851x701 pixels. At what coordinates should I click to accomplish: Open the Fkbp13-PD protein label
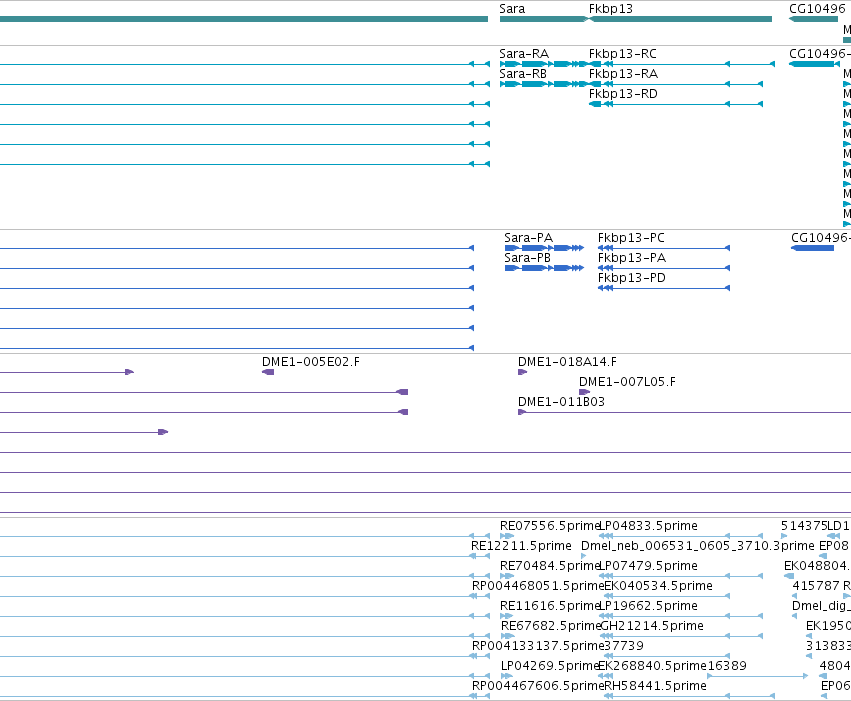(632, 278)
